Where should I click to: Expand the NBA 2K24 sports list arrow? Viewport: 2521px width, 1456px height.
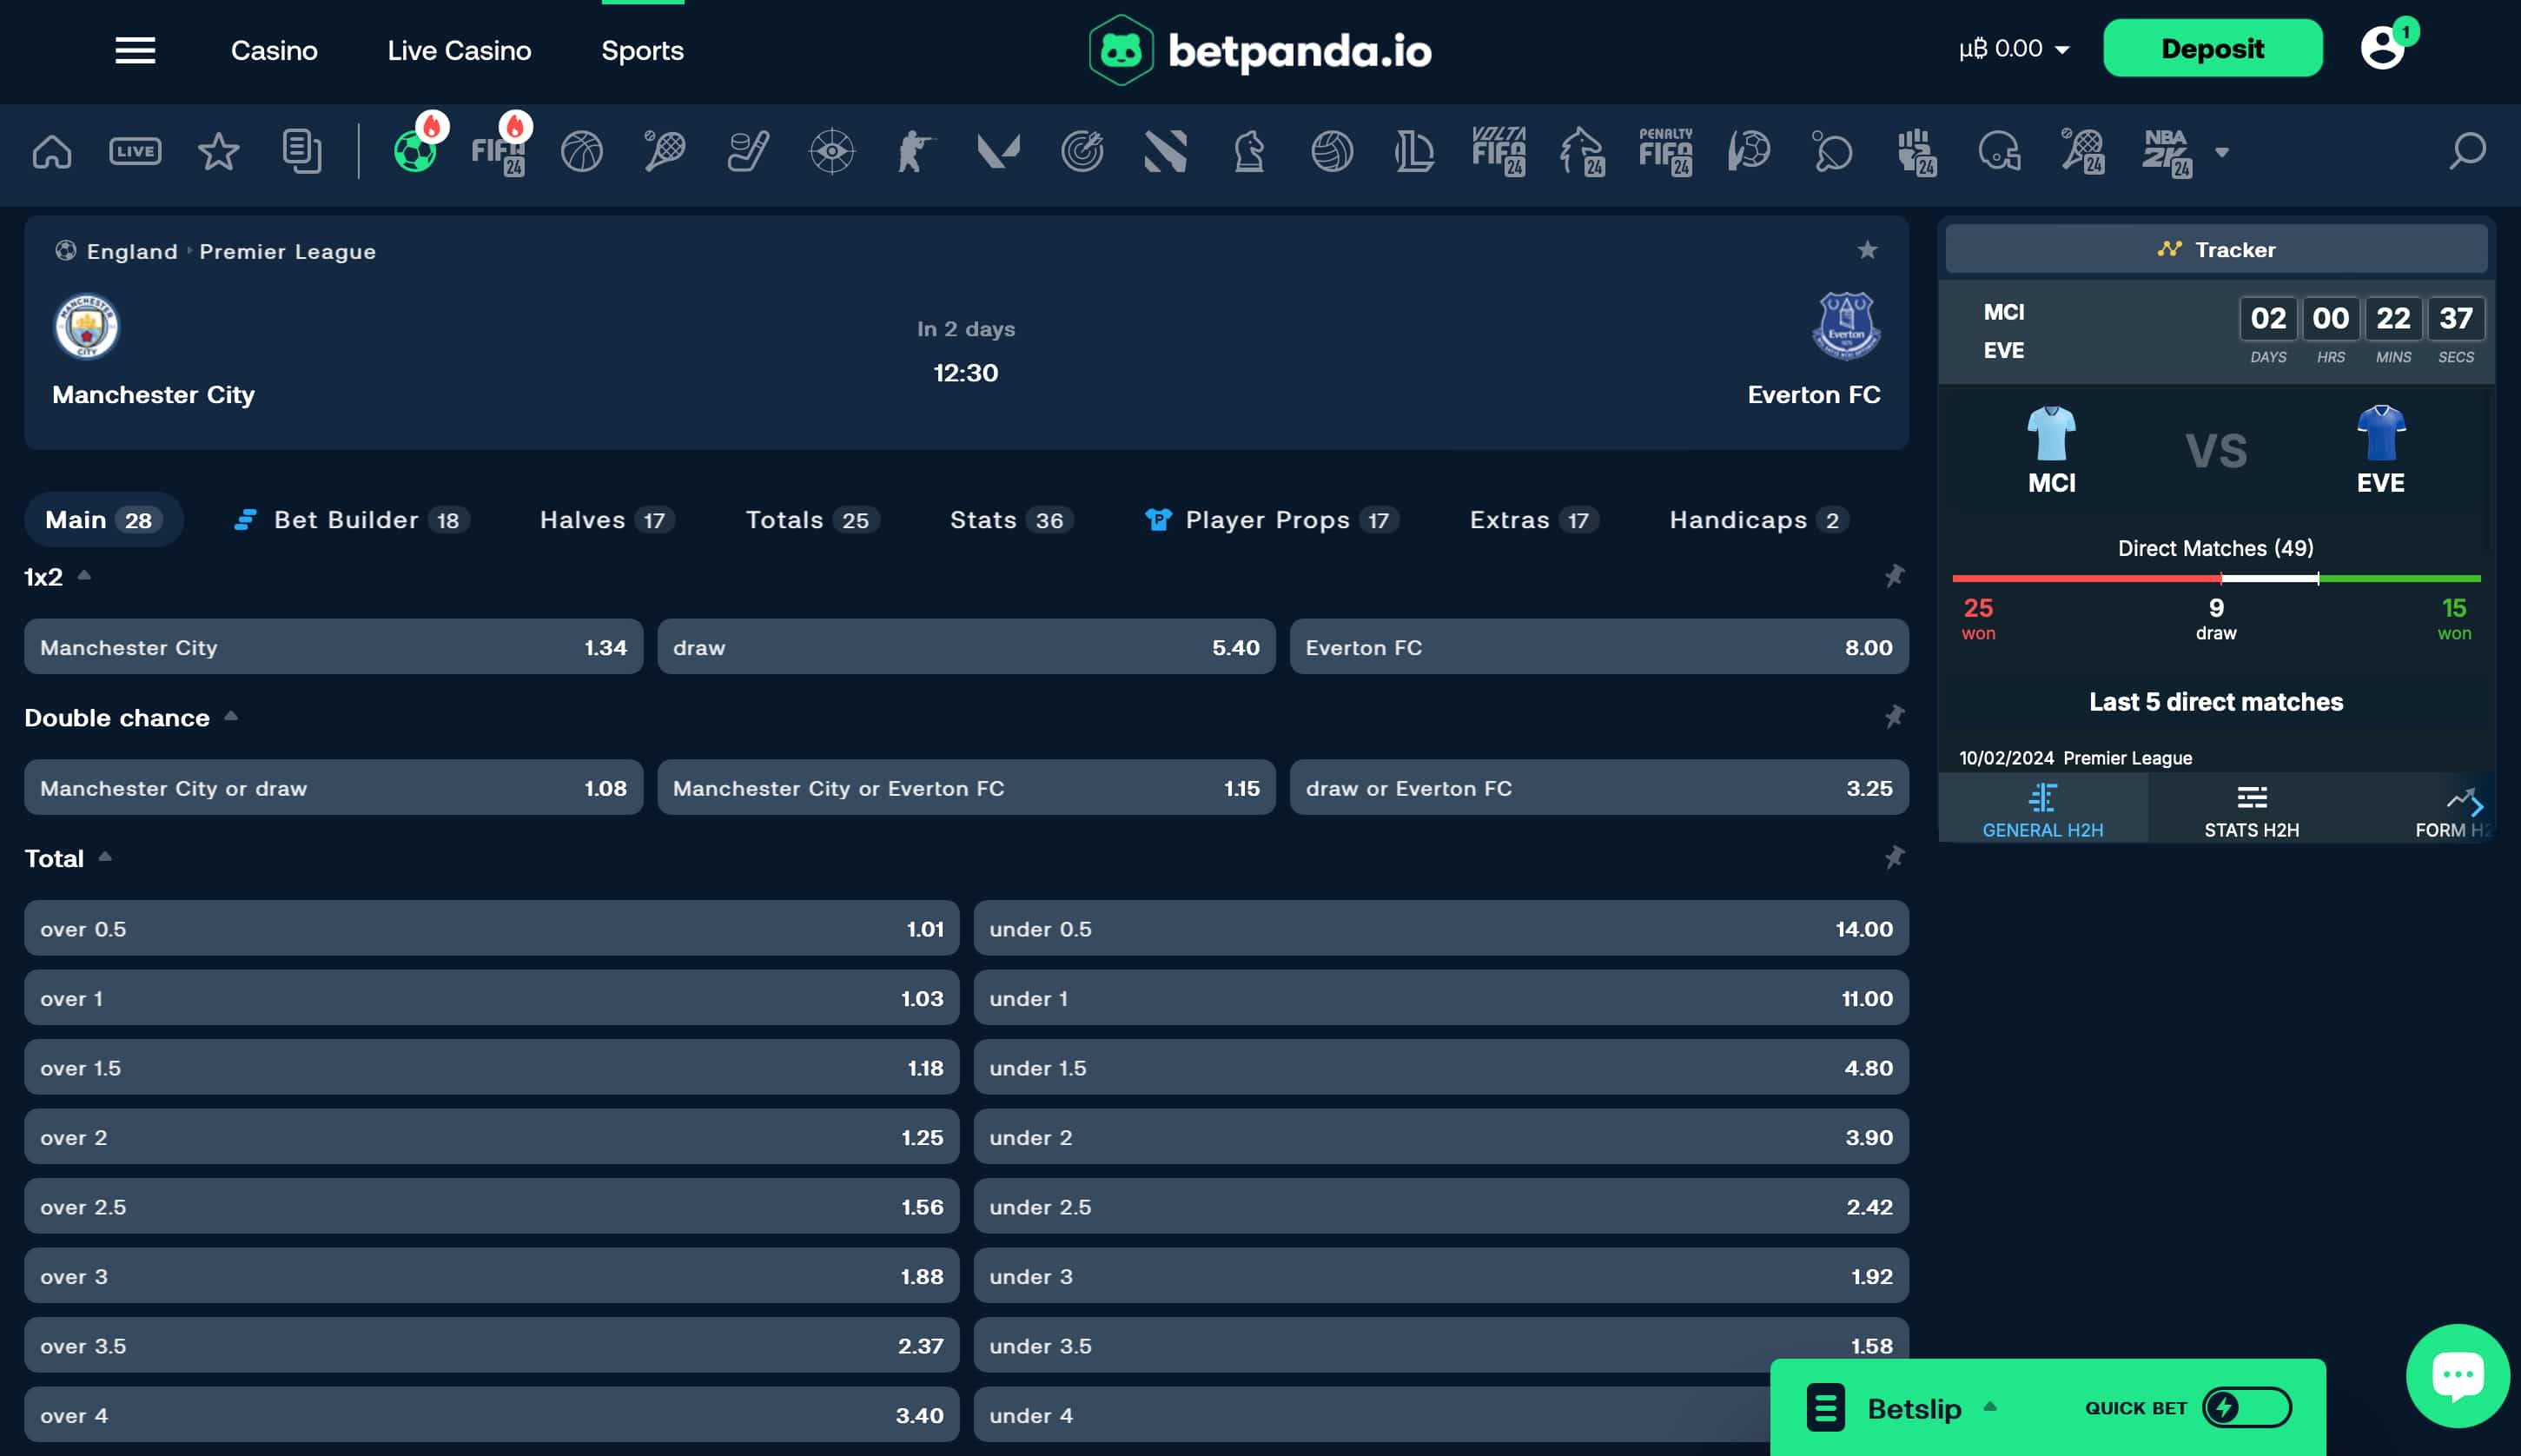click(2222, 152)
